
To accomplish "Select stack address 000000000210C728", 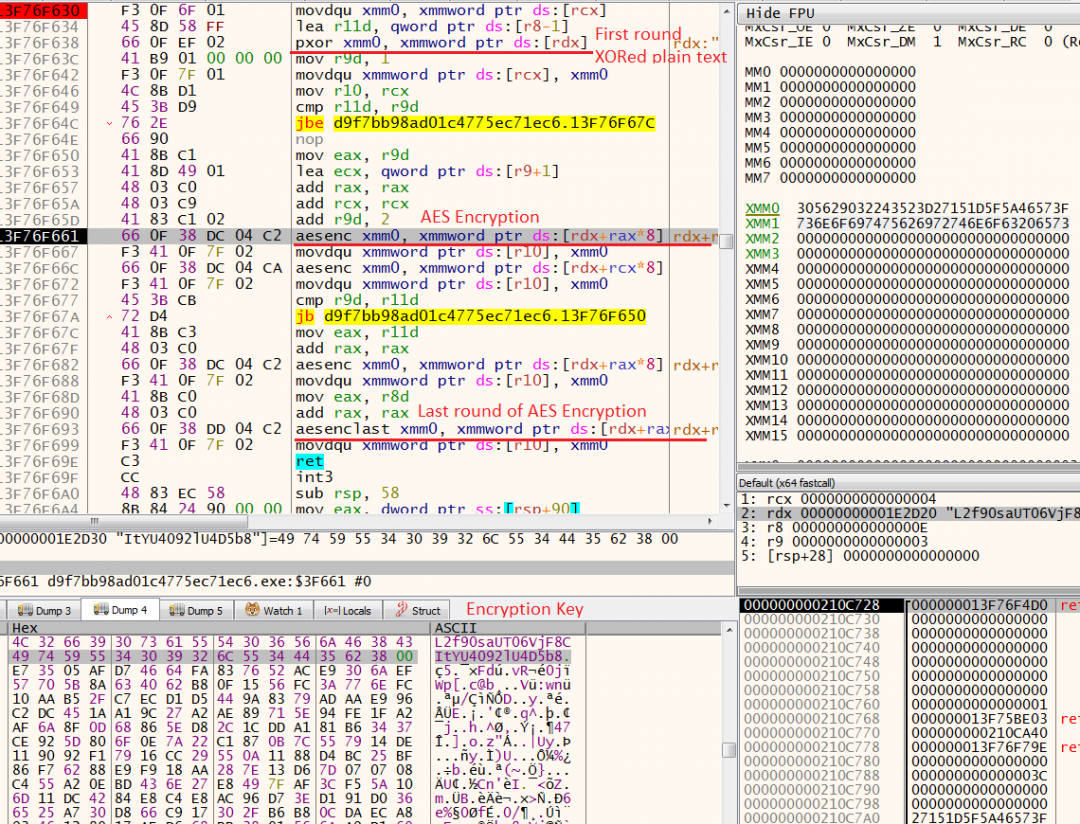I will 810,605.
